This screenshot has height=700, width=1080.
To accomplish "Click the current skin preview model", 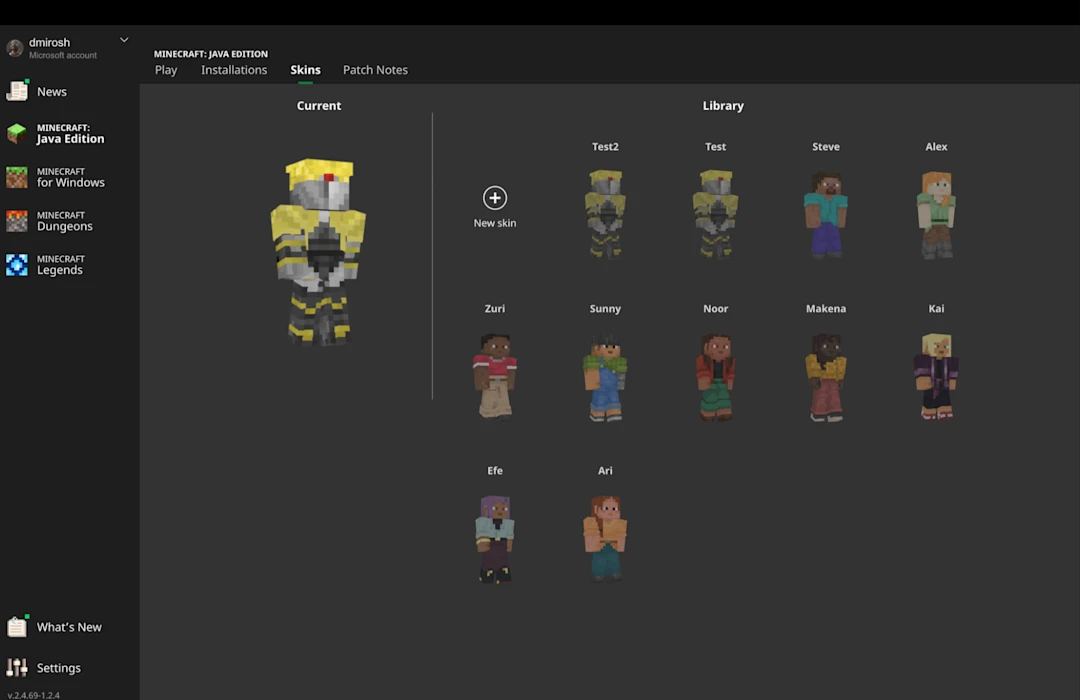I will (318, 251).
